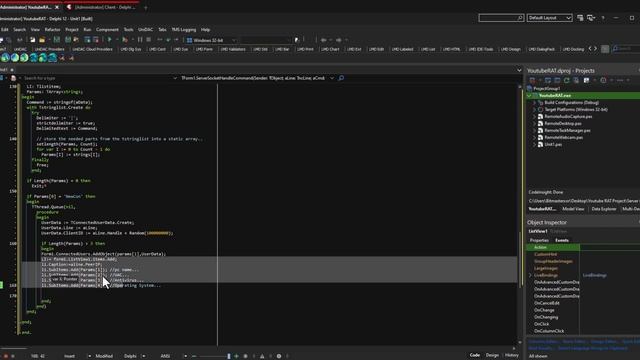Click the New items toolbar icon
The width and height of the screenshot is (640, 360).
point(33,40)
